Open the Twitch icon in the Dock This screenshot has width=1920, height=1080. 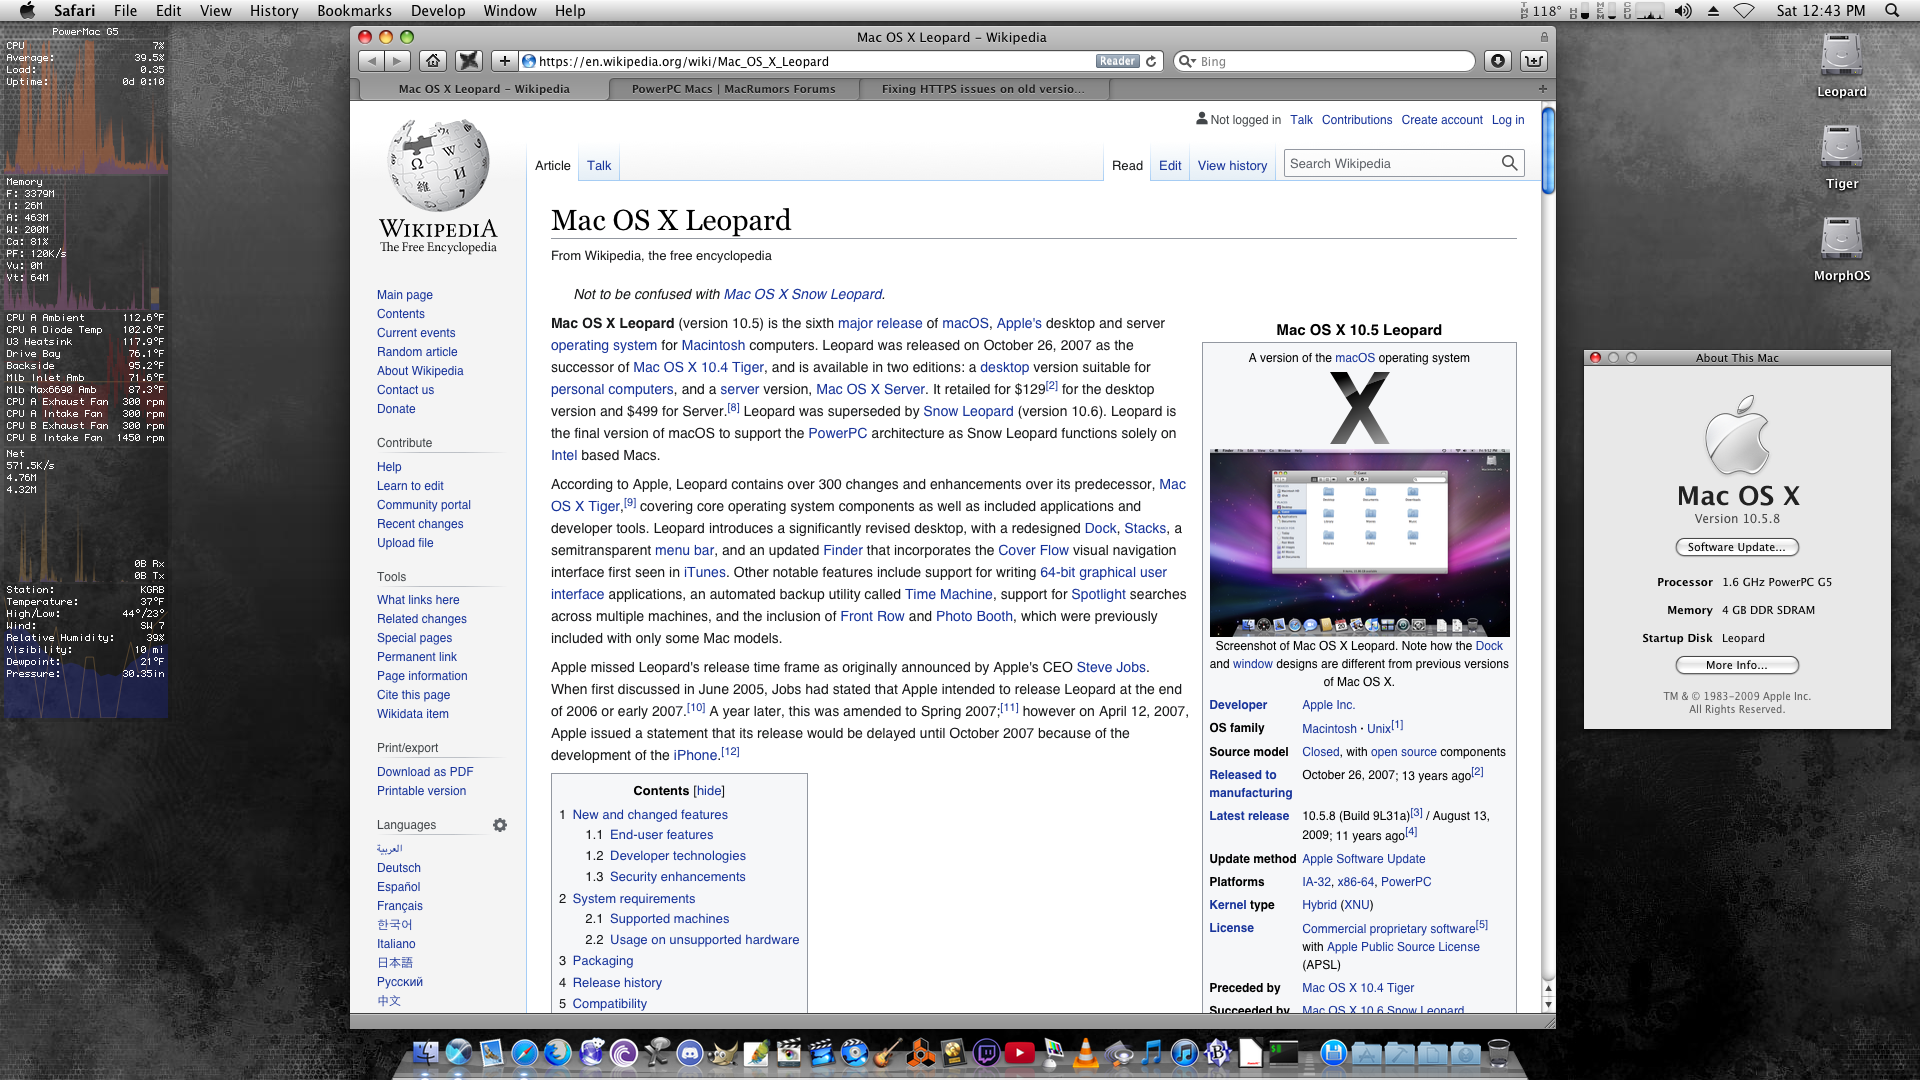coord(986,1052)
